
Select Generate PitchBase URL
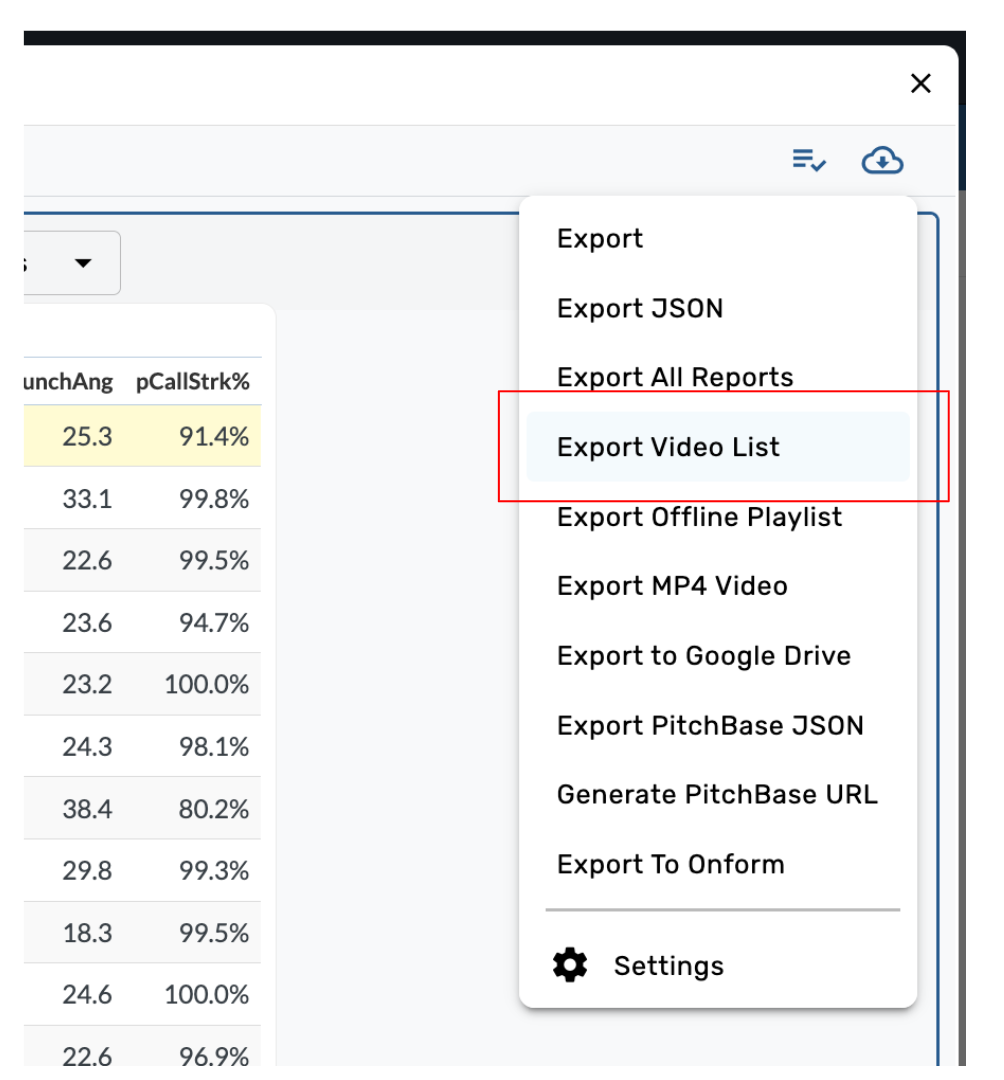[717, 795]
